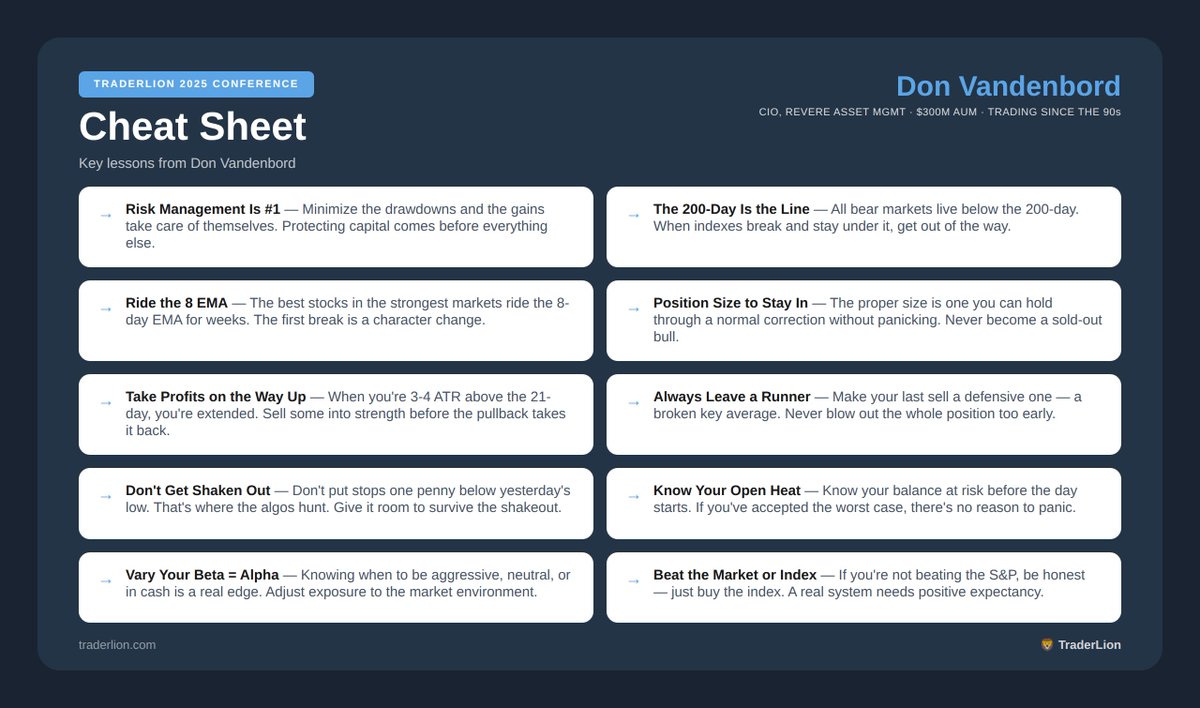Click the TraderLion 2025 Conference badge
The width and height of the screenshot is (1200, 708).
coord(196,84)
